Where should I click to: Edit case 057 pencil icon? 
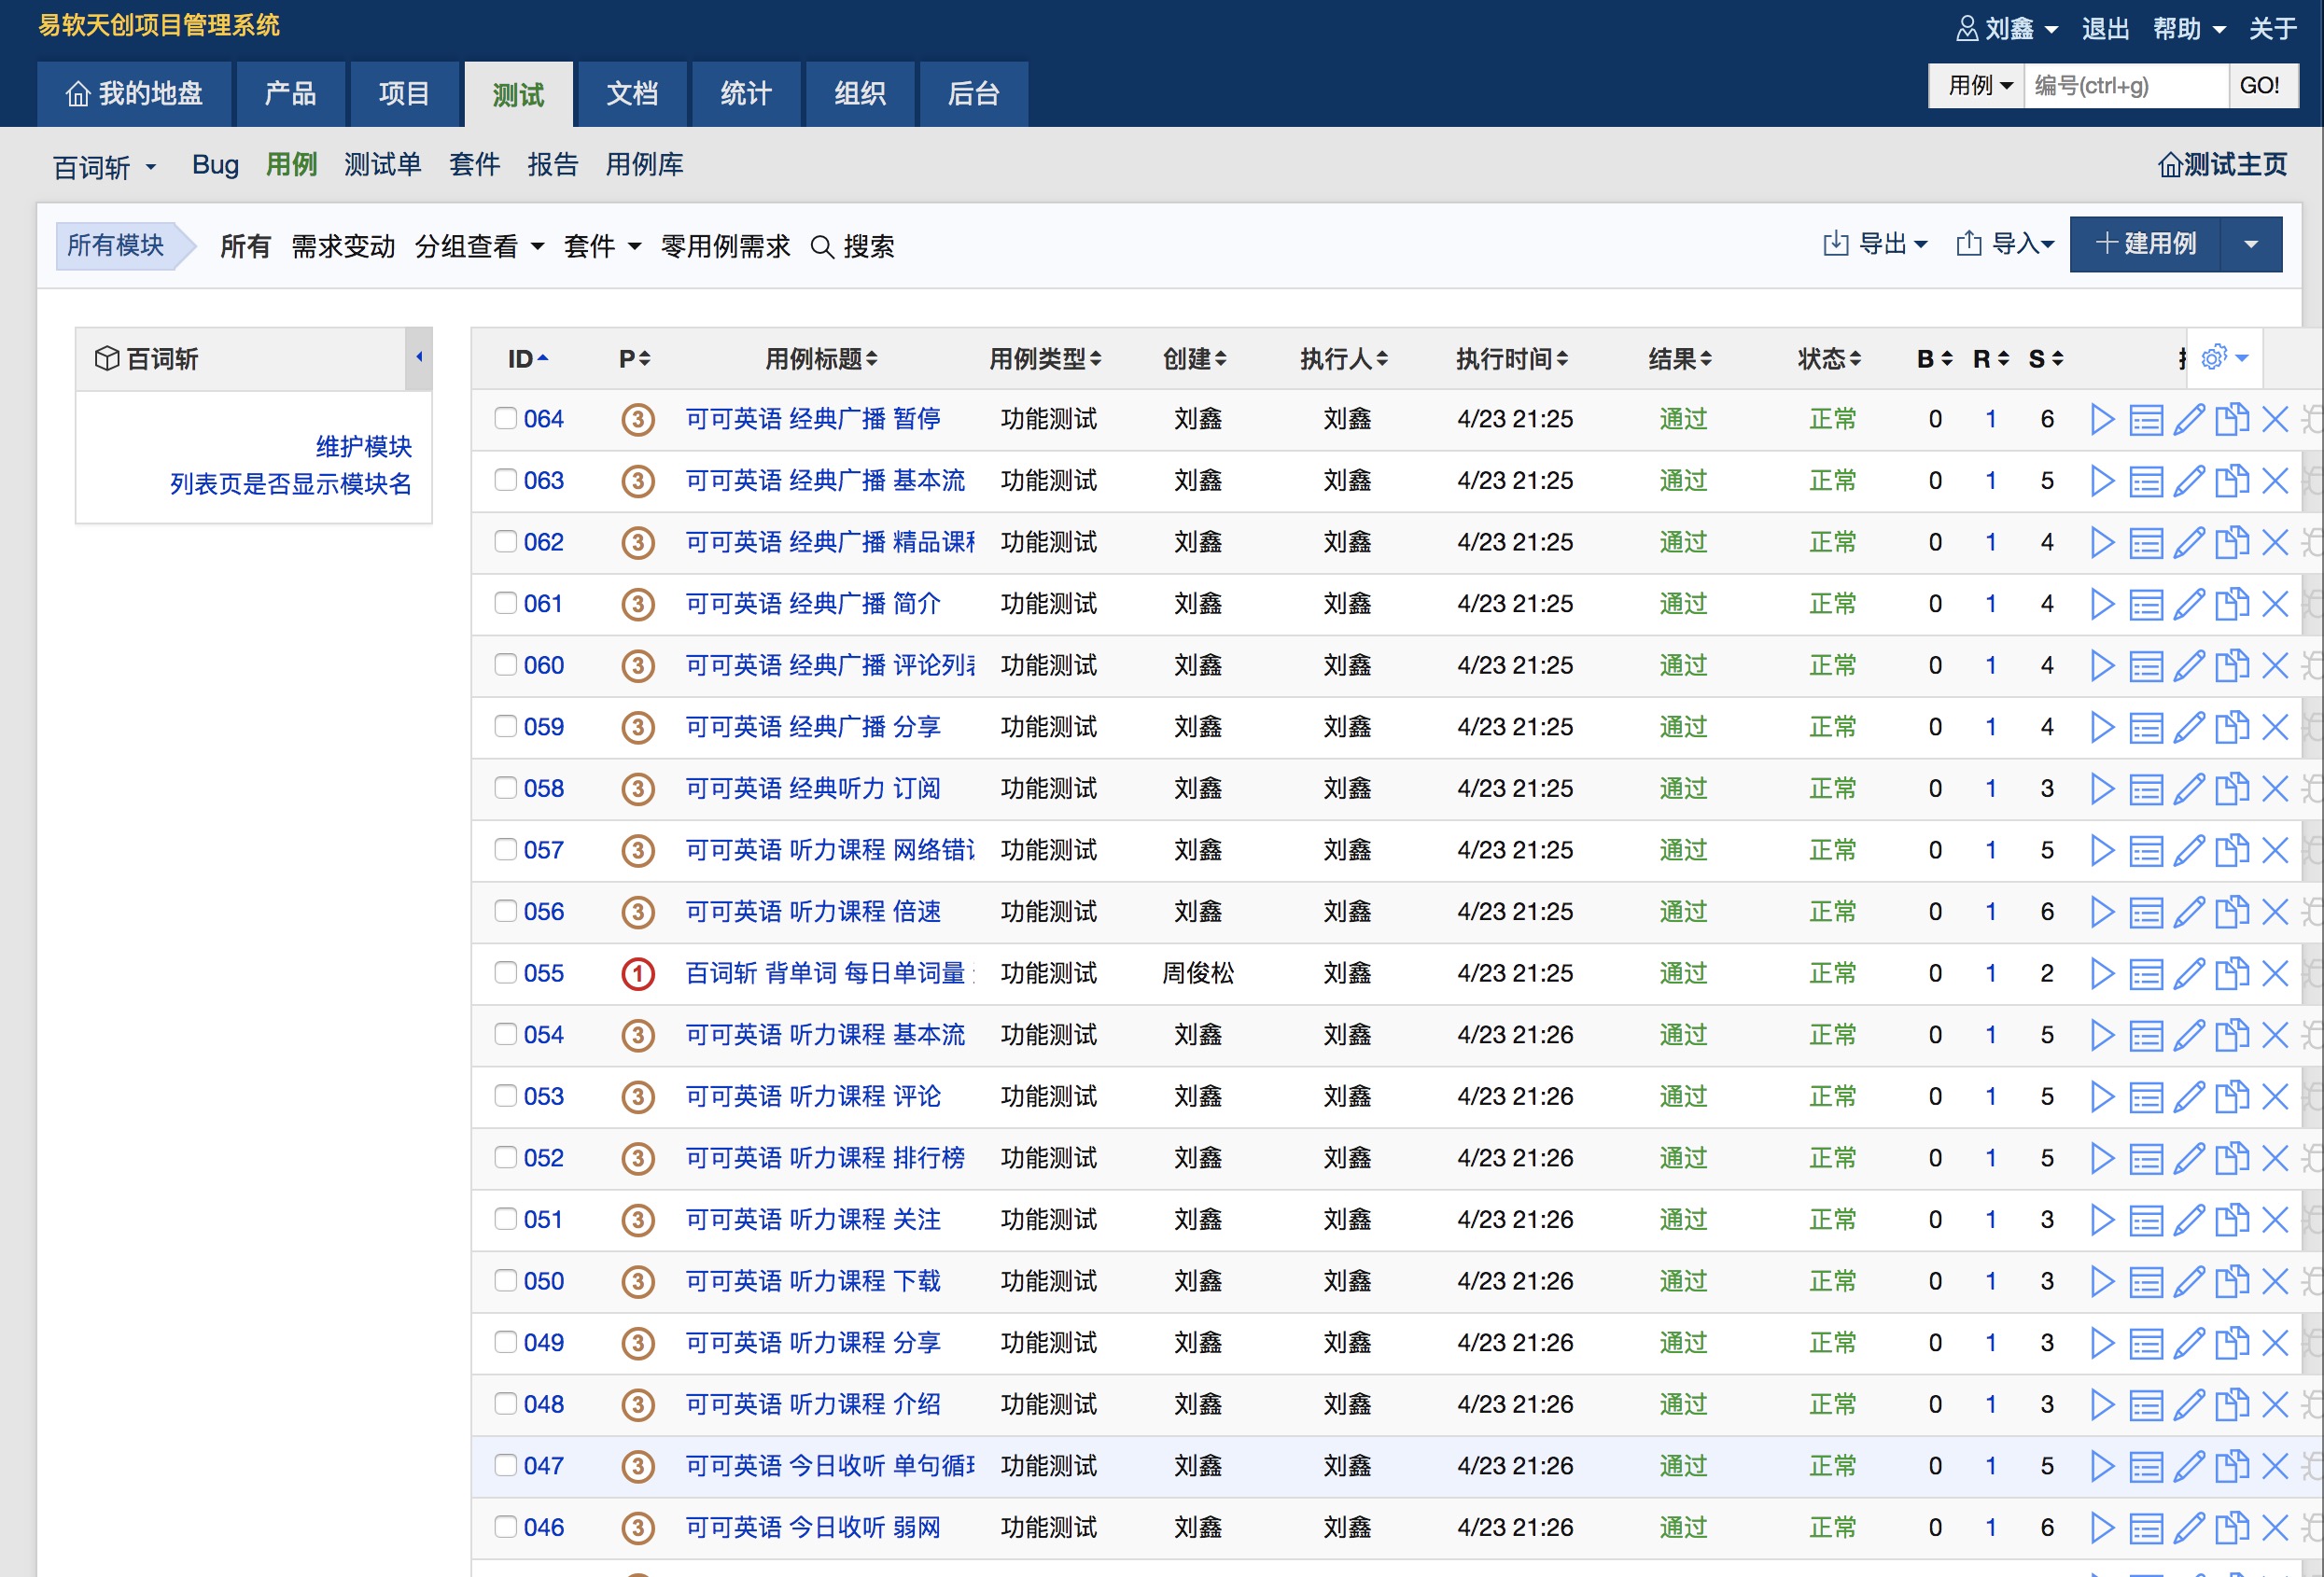(2189, 851)
